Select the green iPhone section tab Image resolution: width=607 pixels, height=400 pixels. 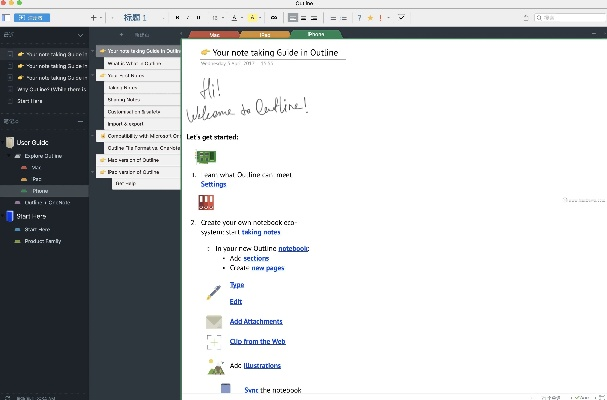coord(316,34)
